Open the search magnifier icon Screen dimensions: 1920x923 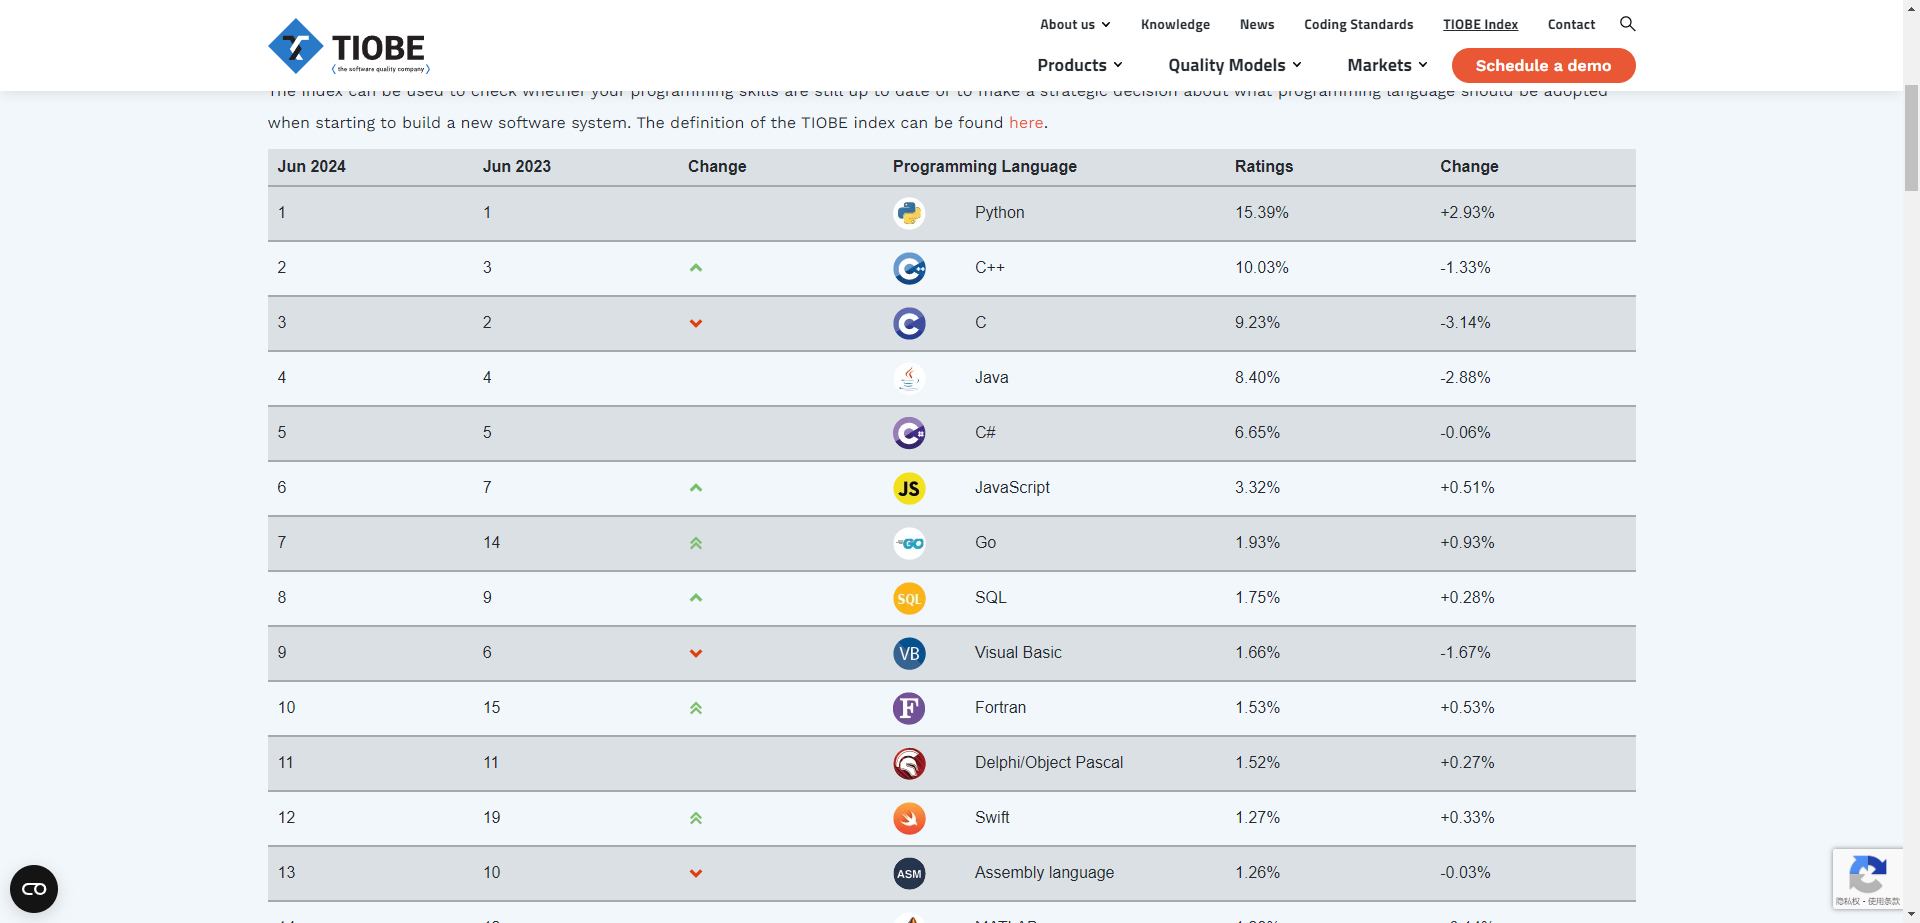1627,24
